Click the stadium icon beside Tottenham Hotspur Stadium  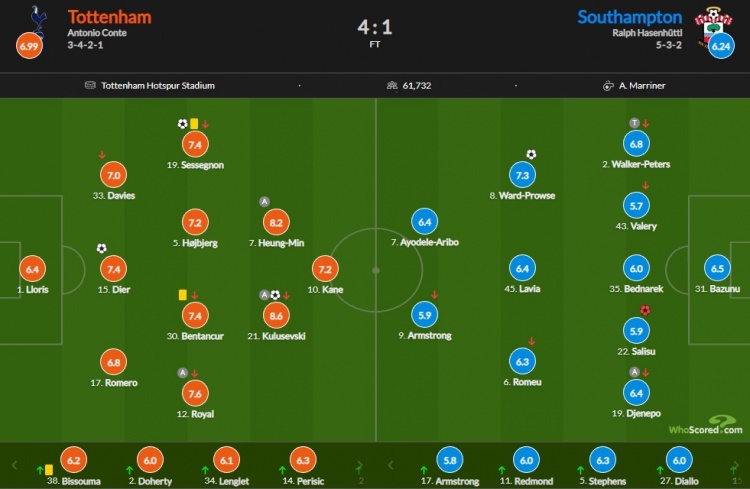click(x=91, y=86)
